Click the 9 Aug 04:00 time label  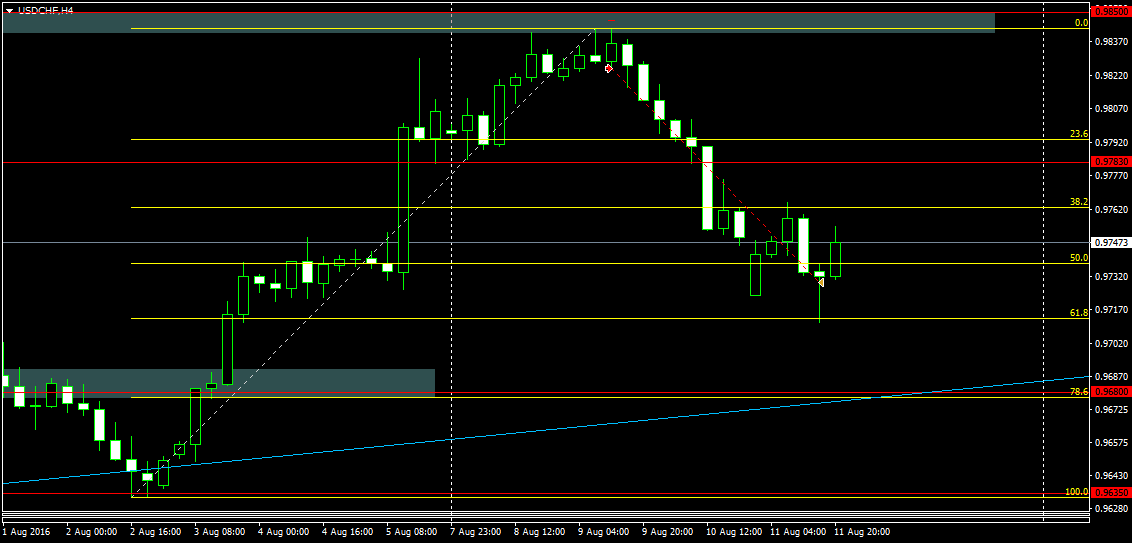click(x=604, y=531)
